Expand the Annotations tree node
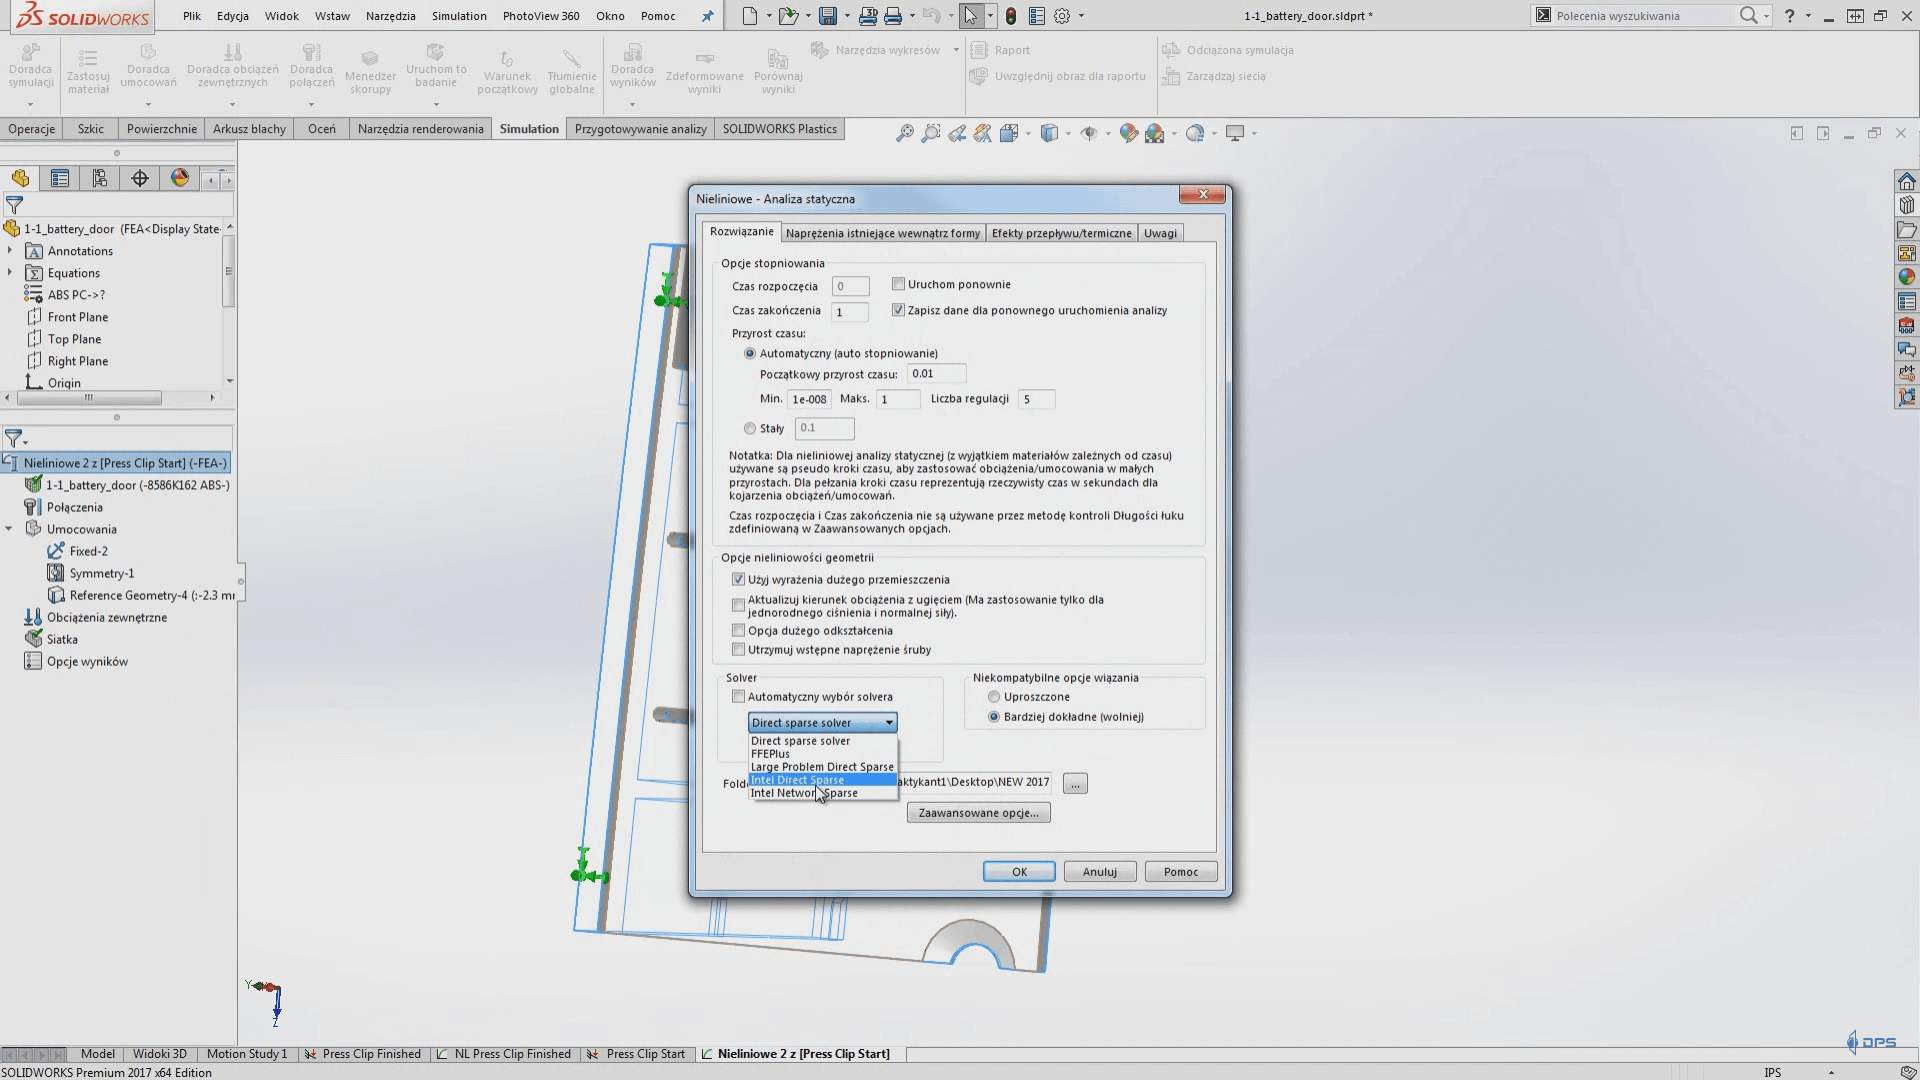 click(x=10, y=251)
